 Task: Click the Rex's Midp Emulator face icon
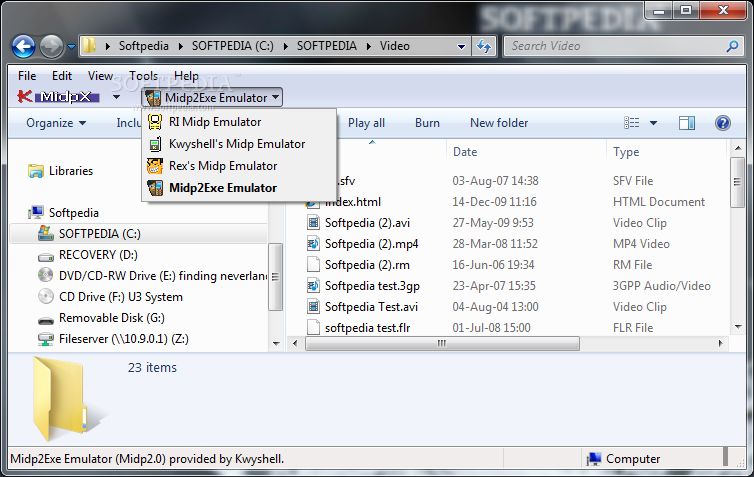click(155, 166)
